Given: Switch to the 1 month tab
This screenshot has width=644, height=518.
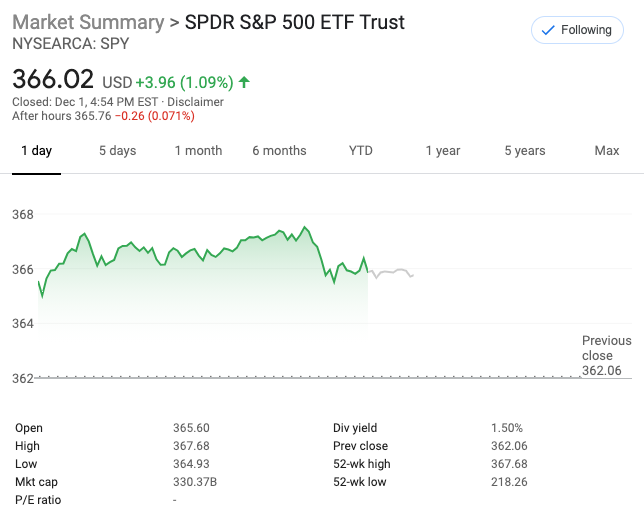Looking at the screenshot, I should [198, 151].
